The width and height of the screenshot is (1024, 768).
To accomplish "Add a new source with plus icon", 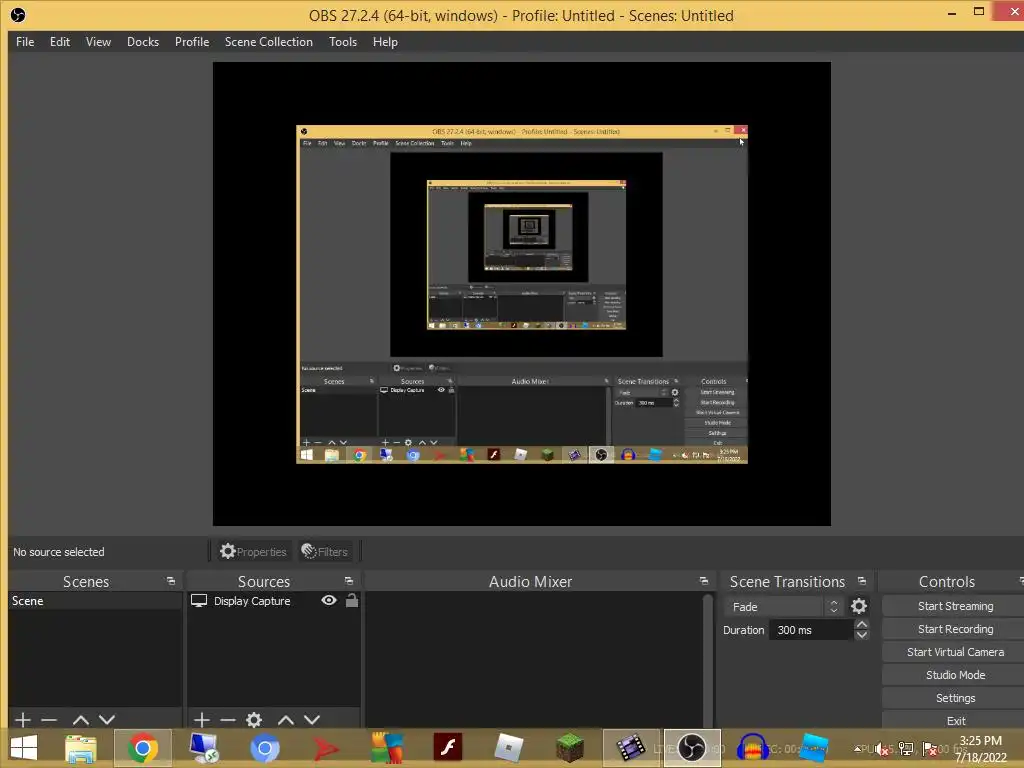I will (x=202, y=720).
